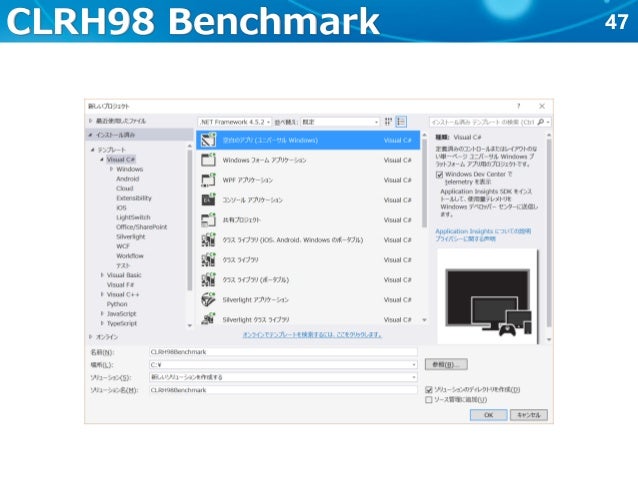Click the portable iOS Android class library icon
This screenshot has width=638, height=479.
(x=208, y=240)
